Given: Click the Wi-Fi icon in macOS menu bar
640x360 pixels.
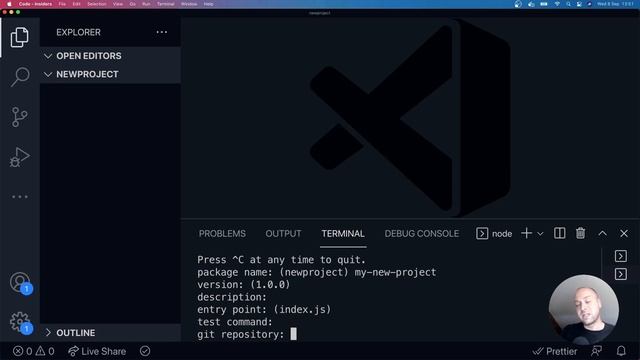Looking at the screenshot, I should click(557, 4).
